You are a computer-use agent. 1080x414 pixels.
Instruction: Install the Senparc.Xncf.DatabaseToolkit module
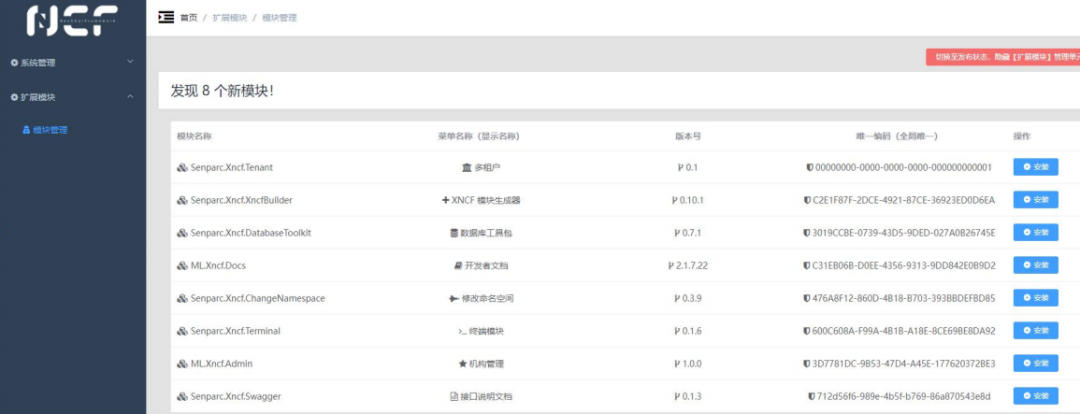tap(1035, 233)
